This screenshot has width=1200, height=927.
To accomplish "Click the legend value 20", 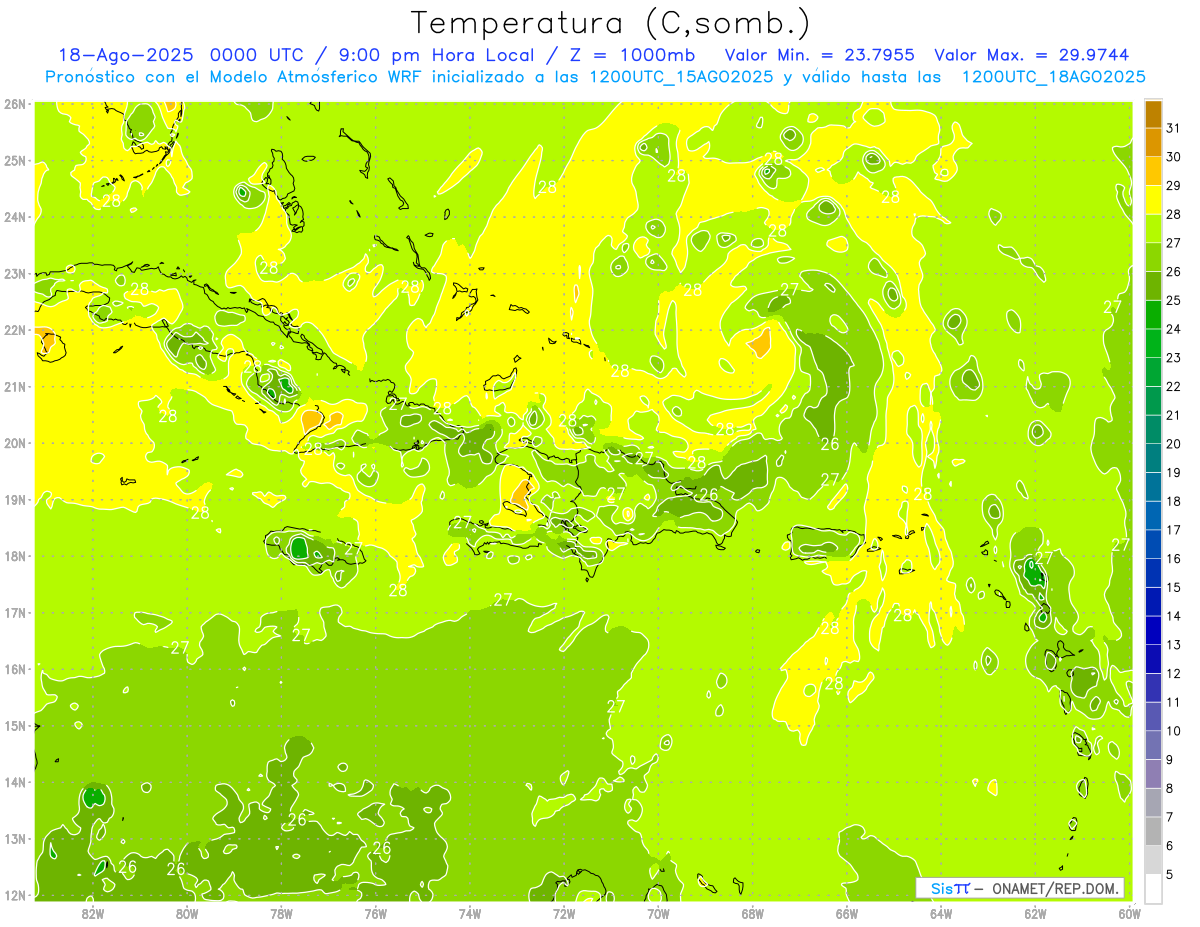I will [1173, 444].
